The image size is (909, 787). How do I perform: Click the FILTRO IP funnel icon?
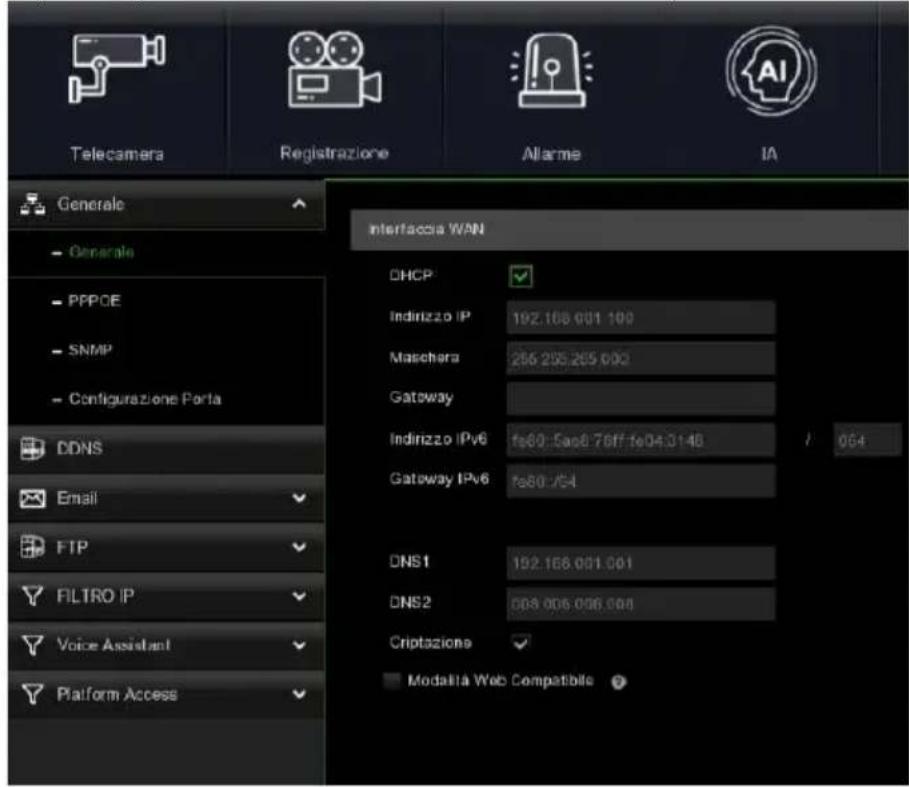(32, 596)
